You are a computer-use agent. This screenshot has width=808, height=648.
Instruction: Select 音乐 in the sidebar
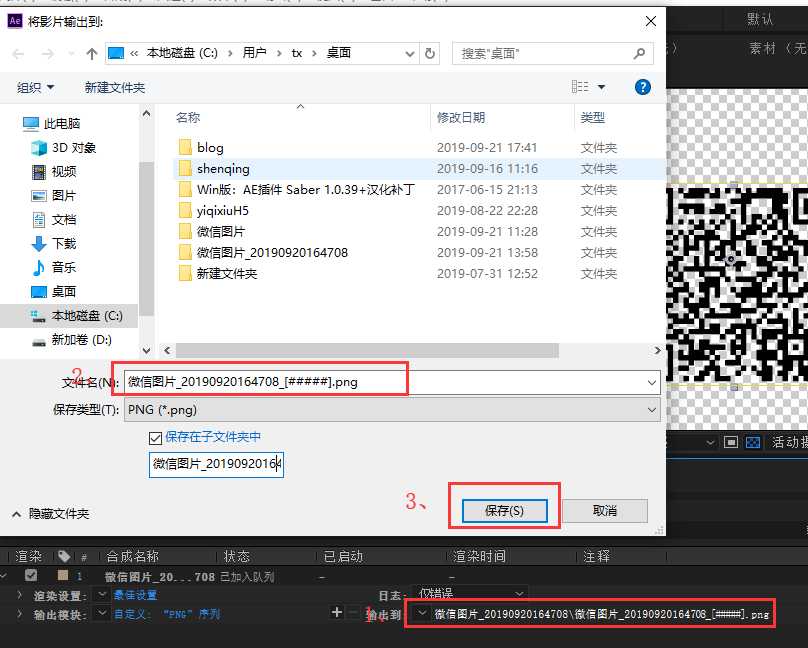click(x=54, y=267)
